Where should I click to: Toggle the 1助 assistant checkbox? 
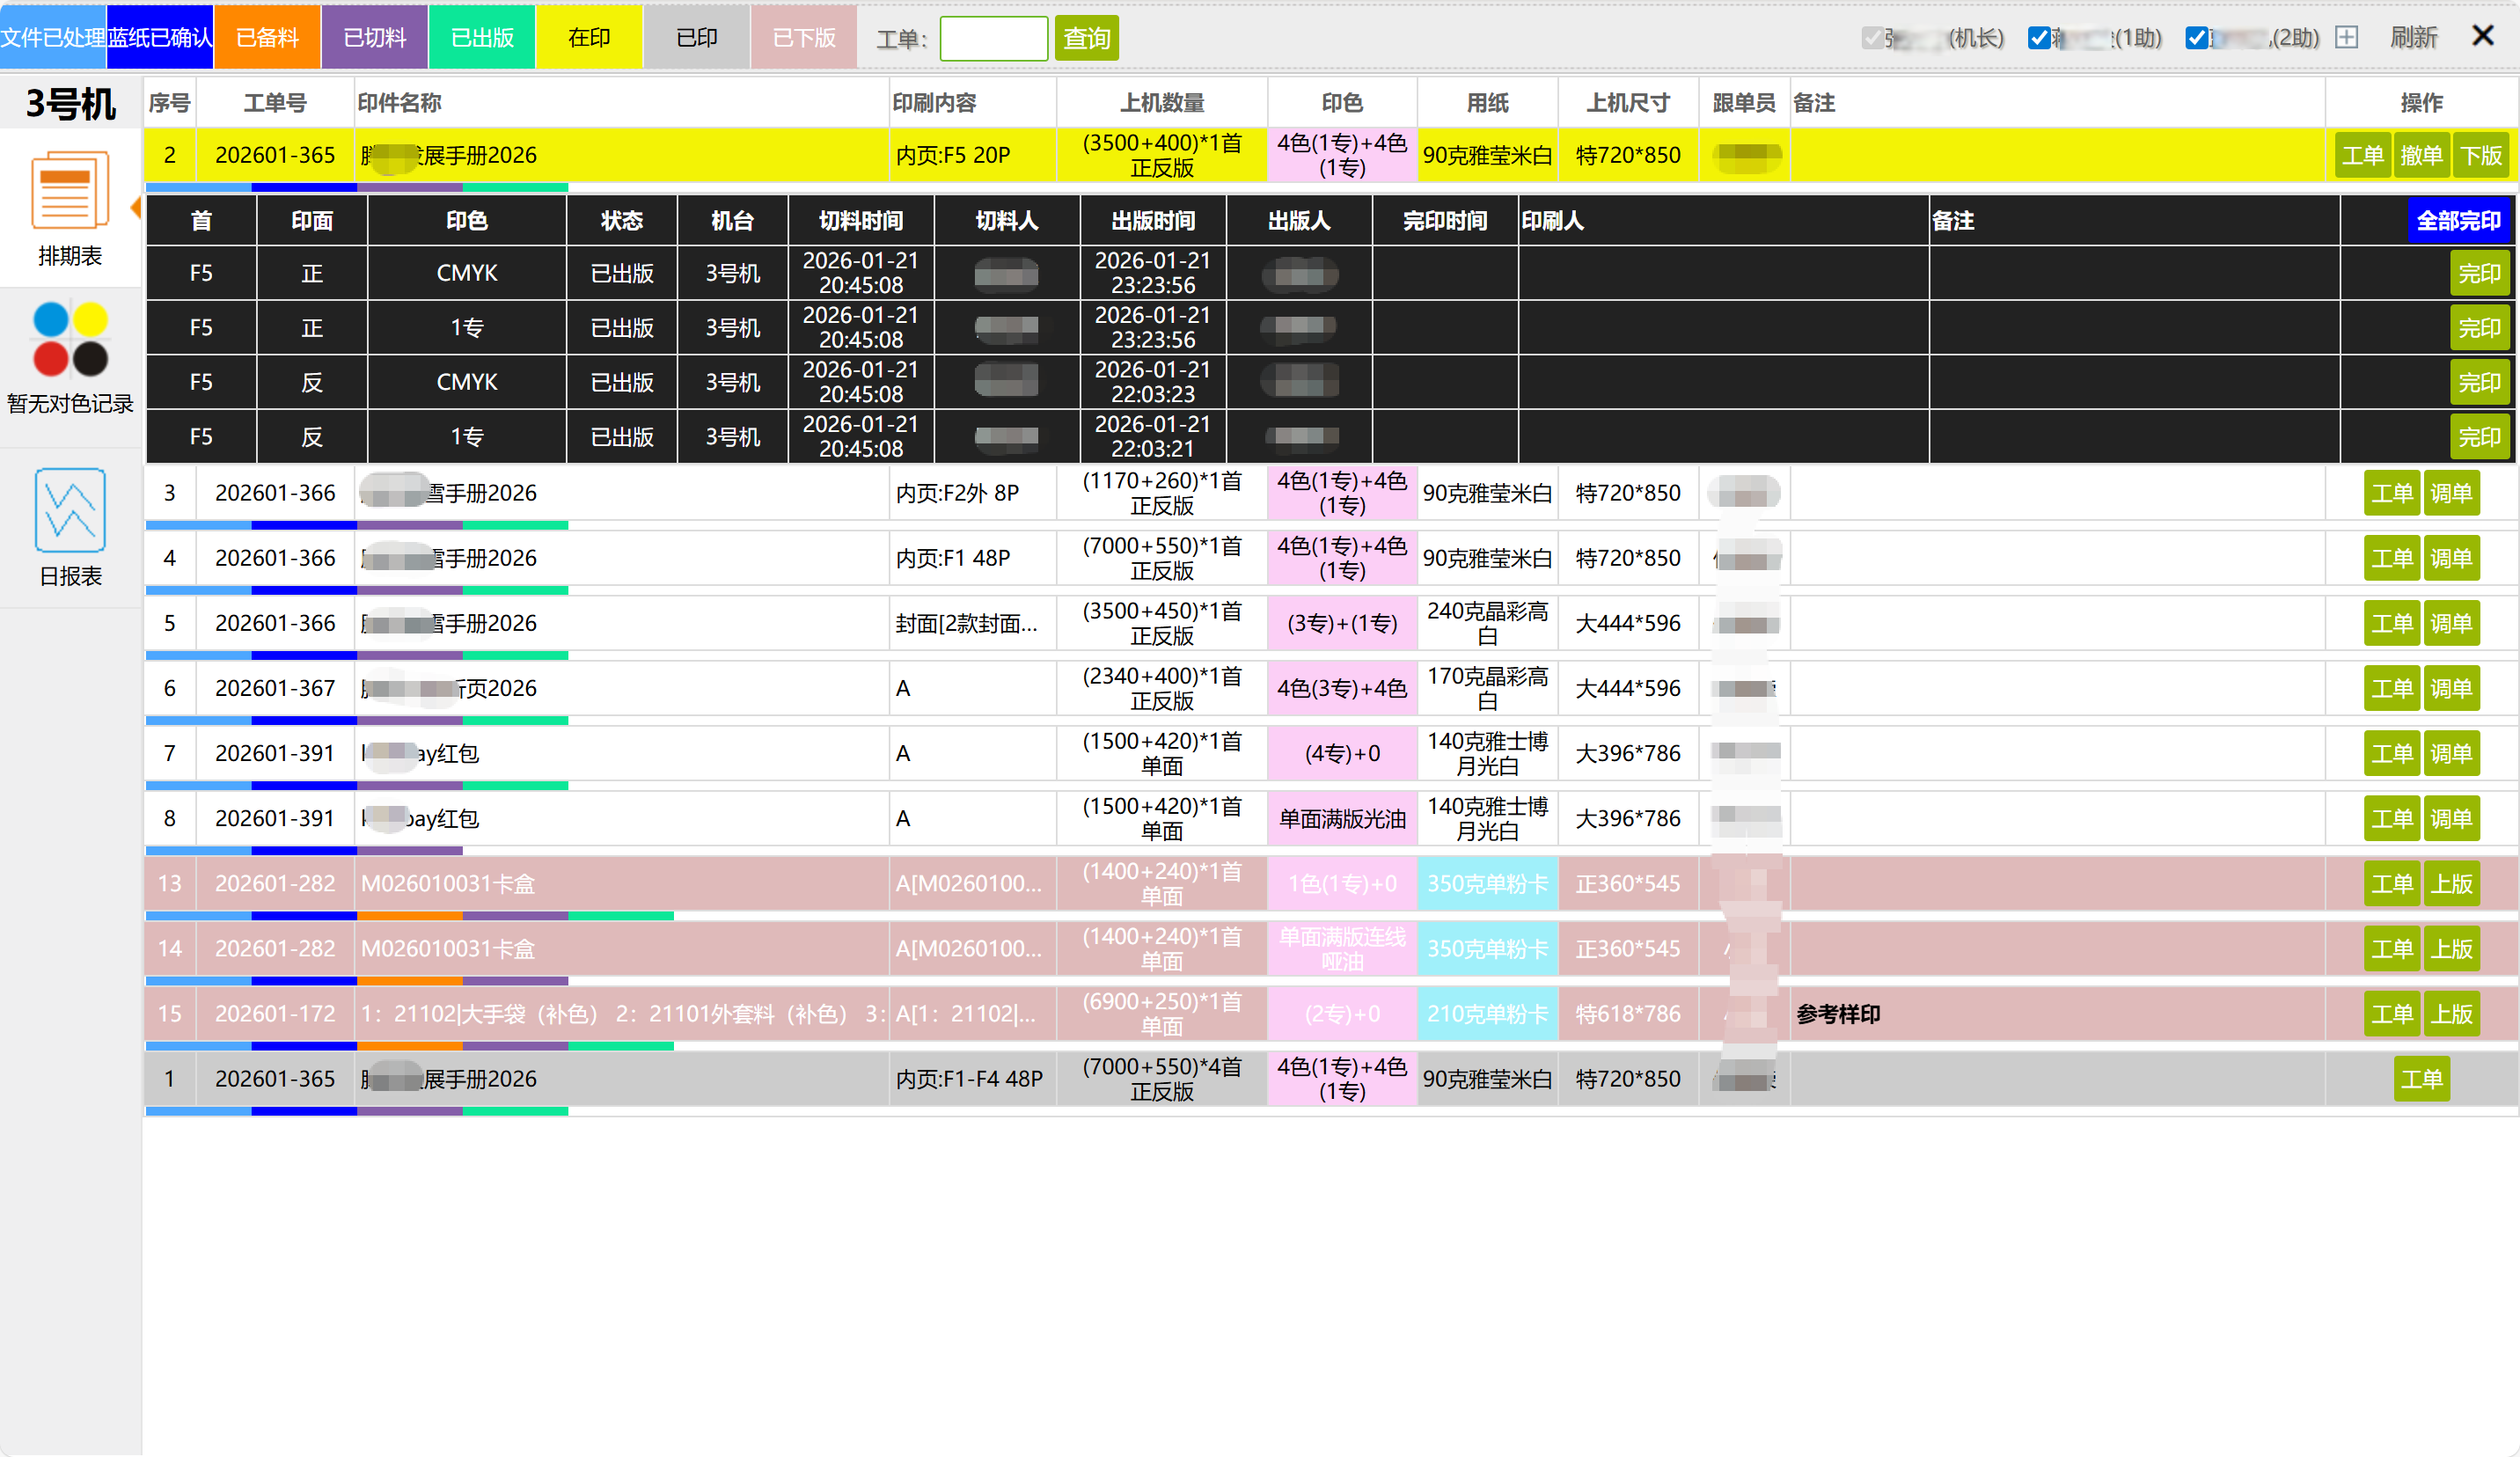2038,38
